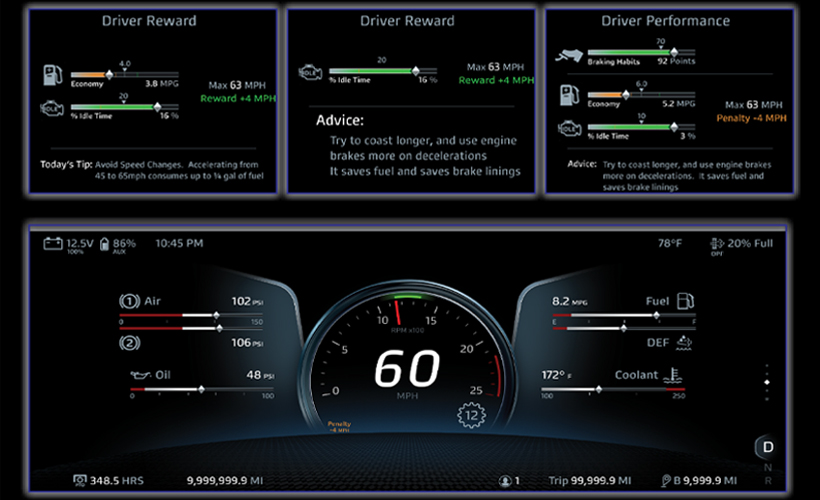Screen dimensions: 820x500
Task: Click the Economy slider in Driver Performance panel
Action: [x=642, y=95]
